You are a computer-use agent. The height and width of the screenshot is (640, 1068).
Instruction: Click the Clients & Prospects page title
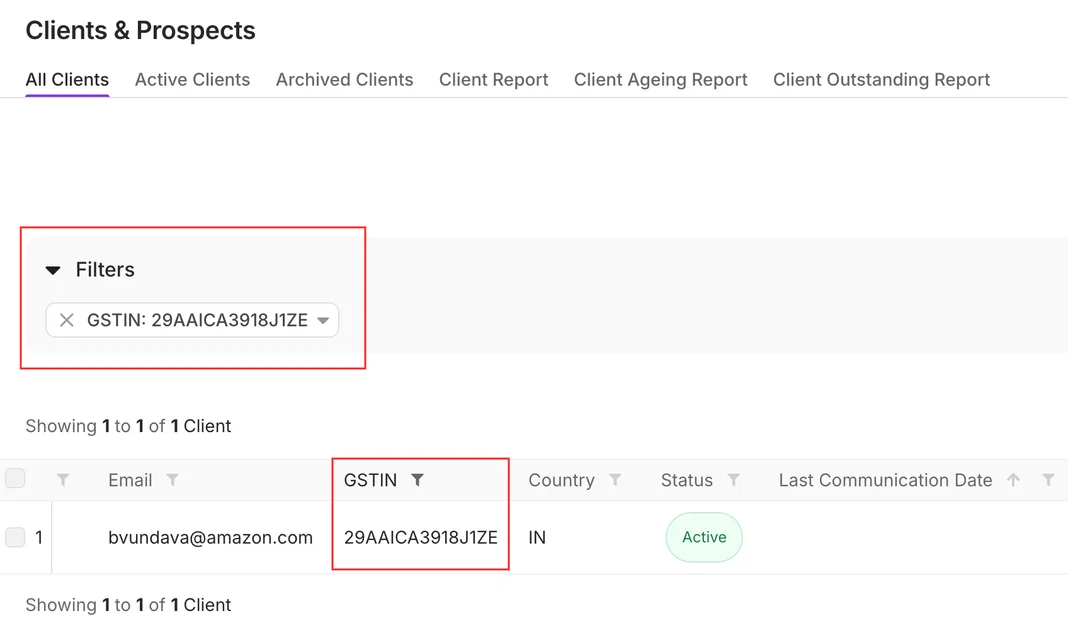click(140, 31)
